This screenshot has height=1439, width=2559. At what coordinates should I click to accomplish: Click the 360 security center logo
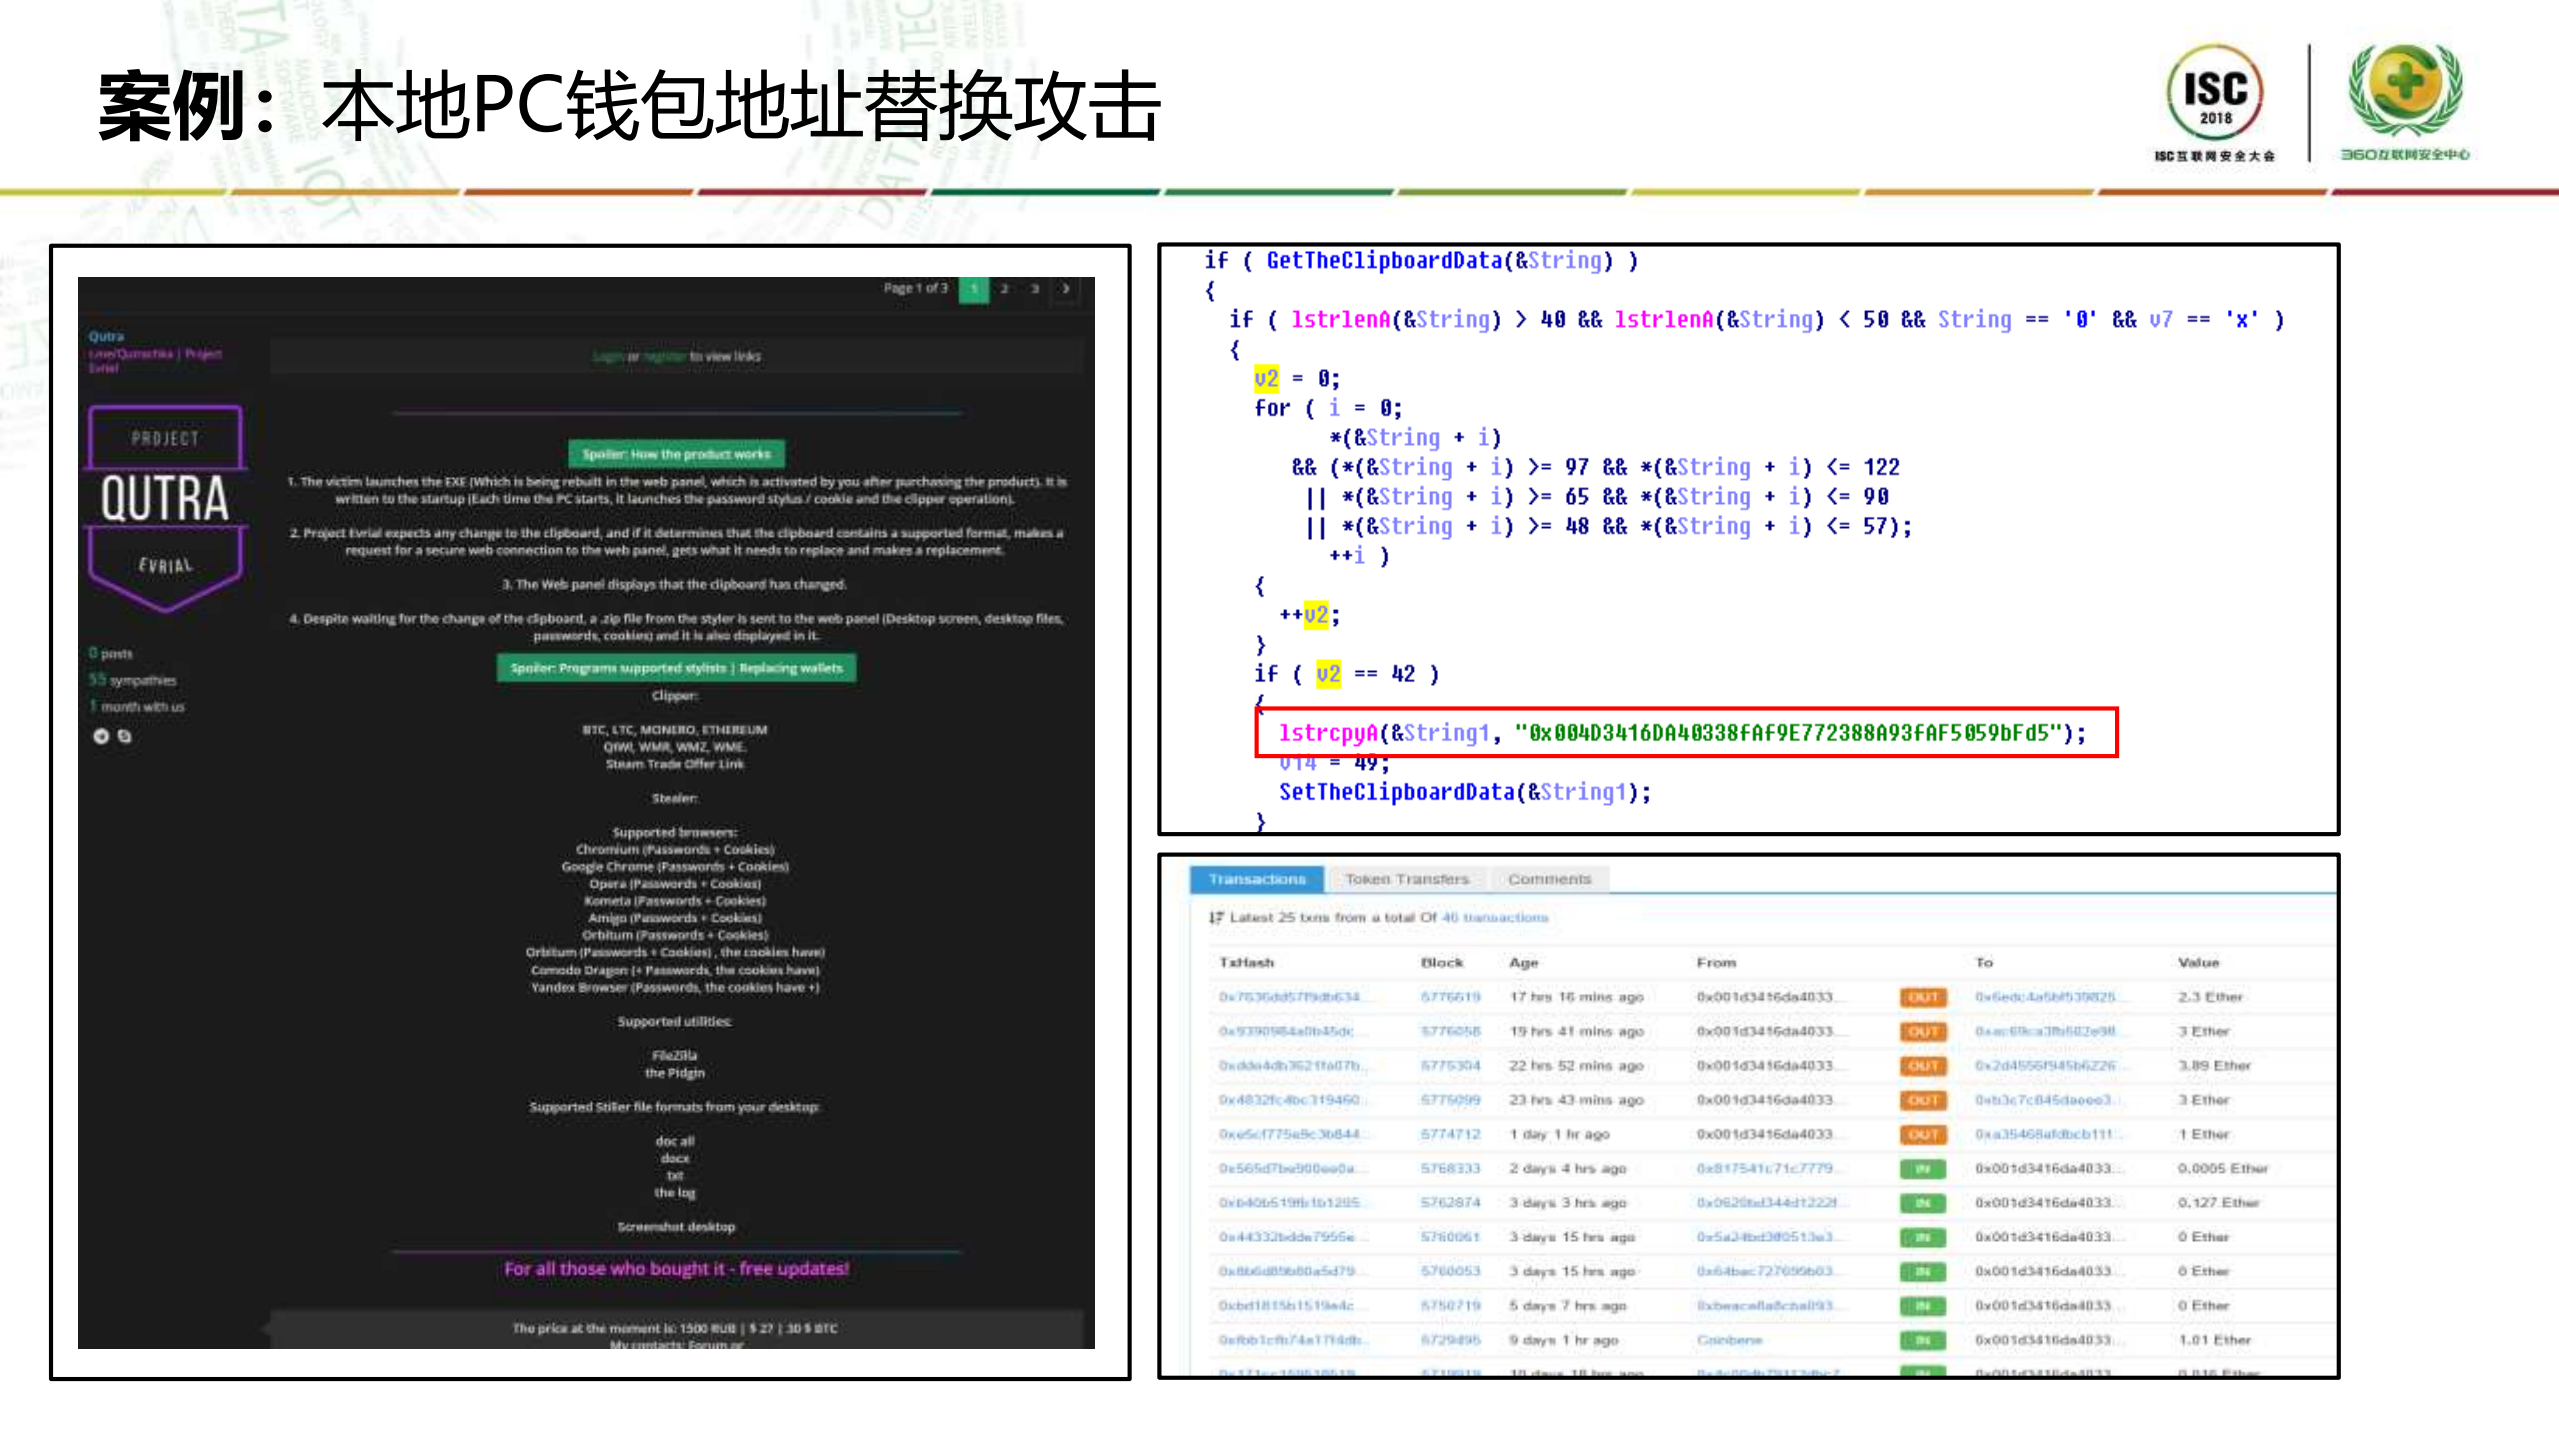tap(2402, 95)
